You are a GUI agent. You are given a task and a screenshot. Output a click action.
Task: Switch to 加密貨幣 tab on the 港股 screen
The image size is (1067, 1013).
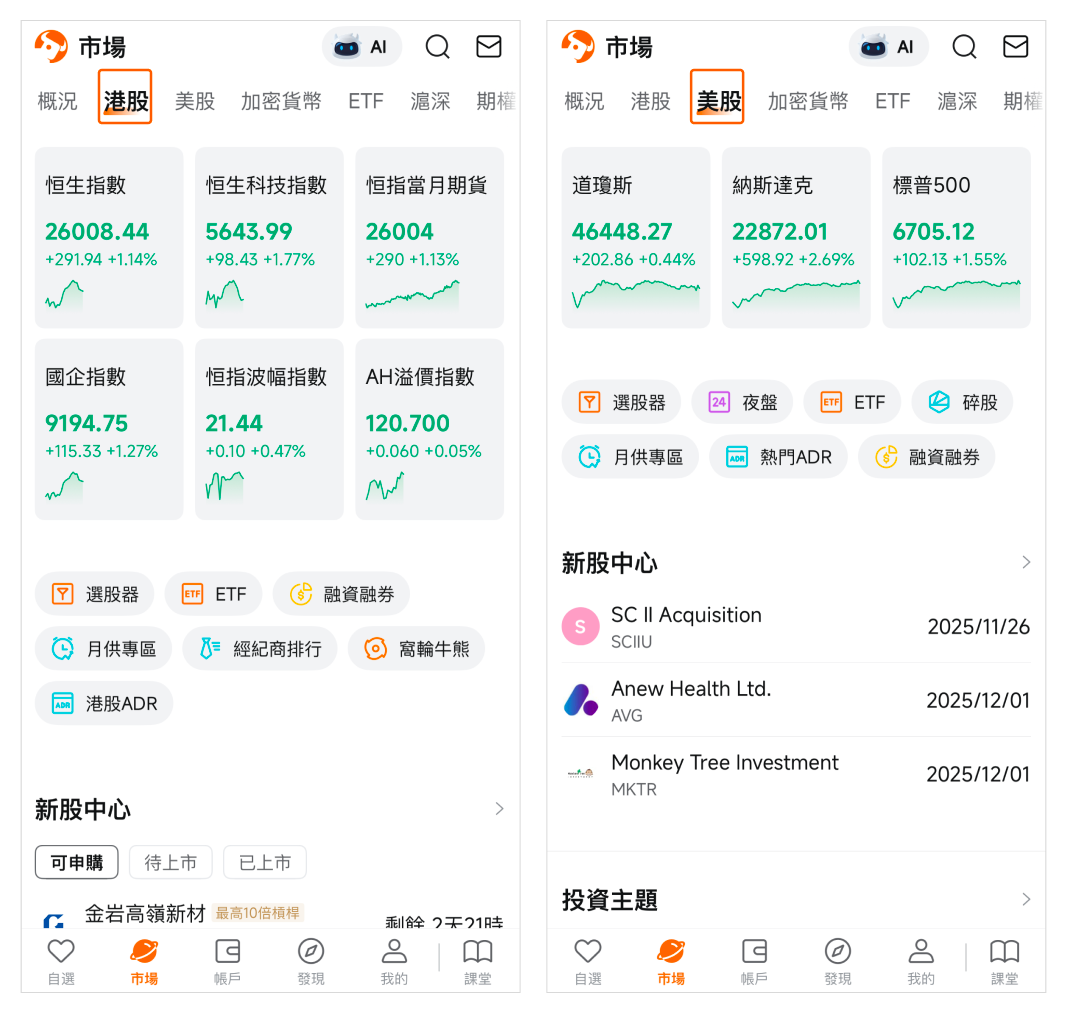coord(281,101)
